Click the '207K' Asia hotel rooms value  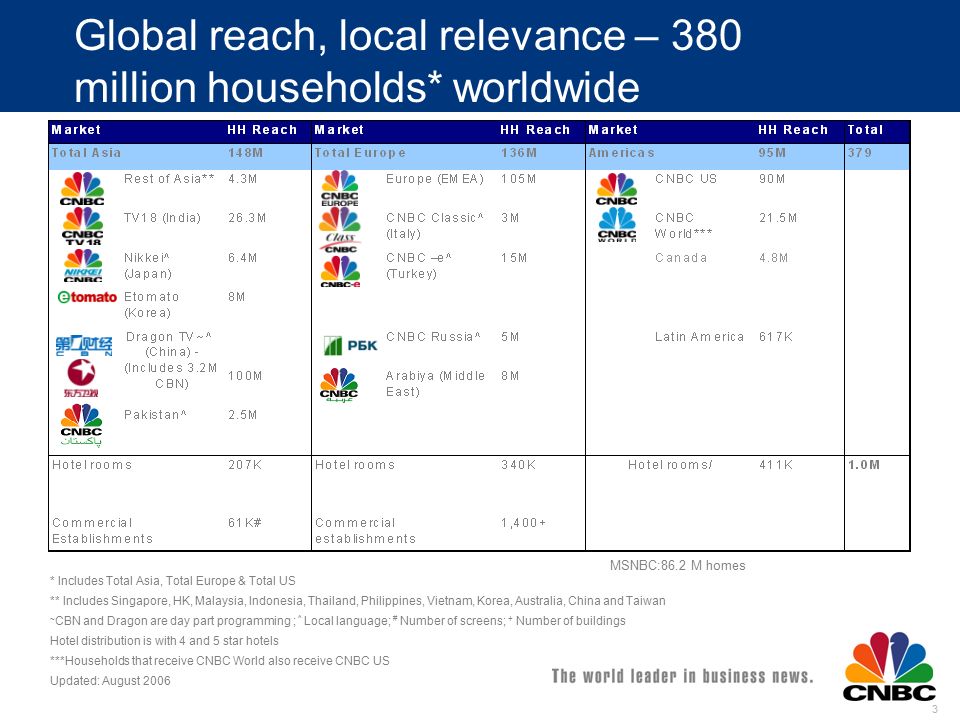coord(245,465)
